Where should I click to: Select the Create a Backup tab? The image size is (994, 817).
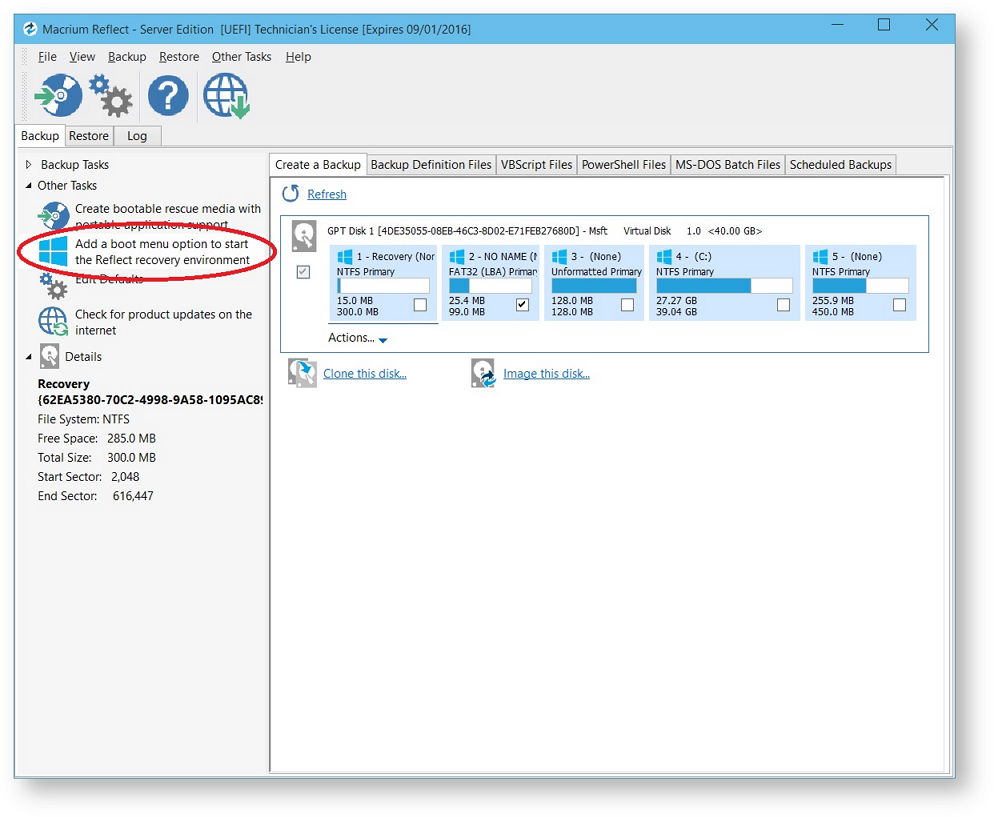pos(318,165)
